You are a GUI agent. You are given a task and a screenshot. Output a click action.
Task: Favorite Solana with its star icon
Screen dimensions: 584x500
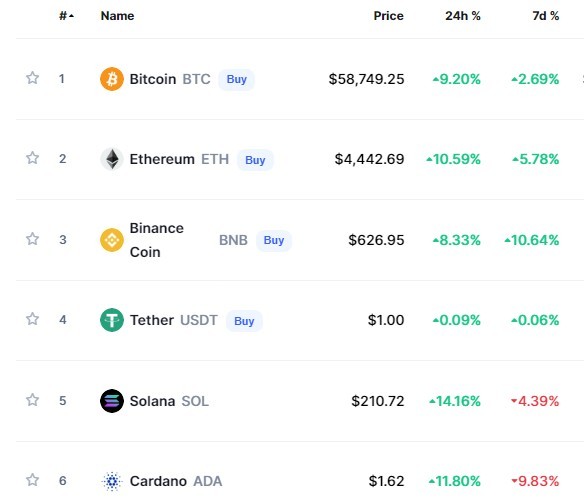click(32, 400)
